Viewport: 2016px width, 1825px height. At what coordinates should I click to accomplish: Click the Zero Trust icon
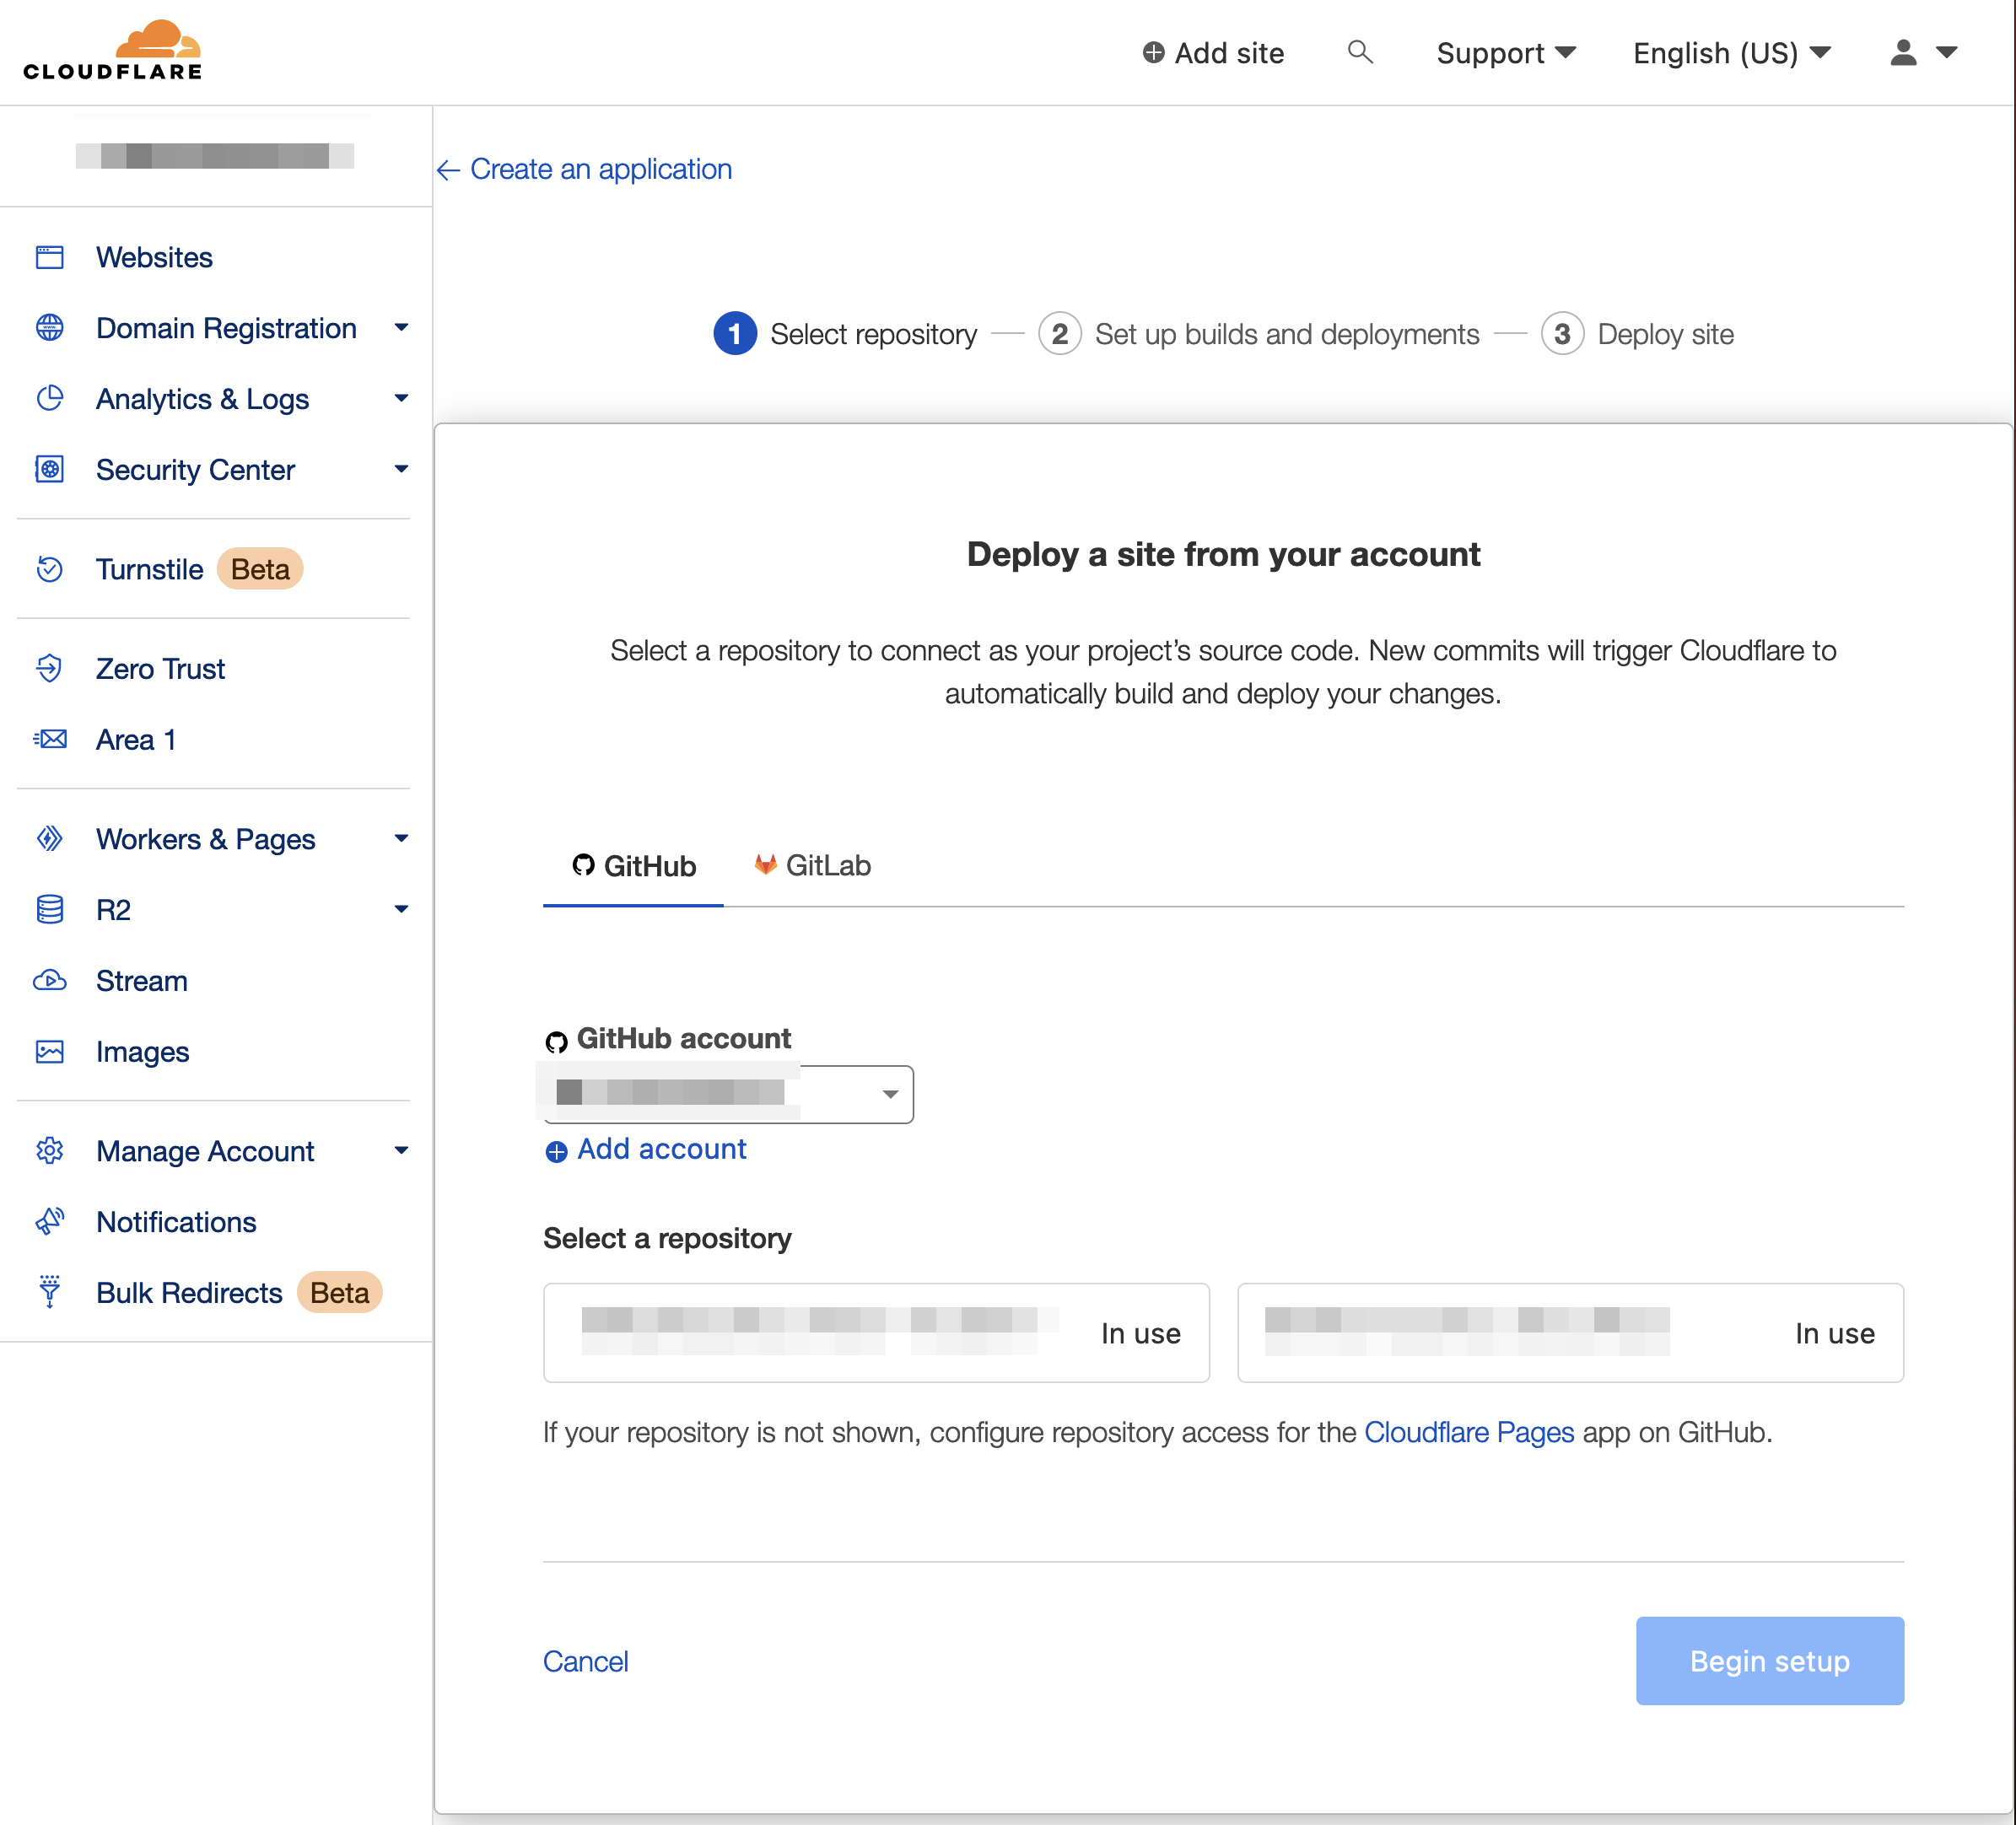(x=50, y=668)
